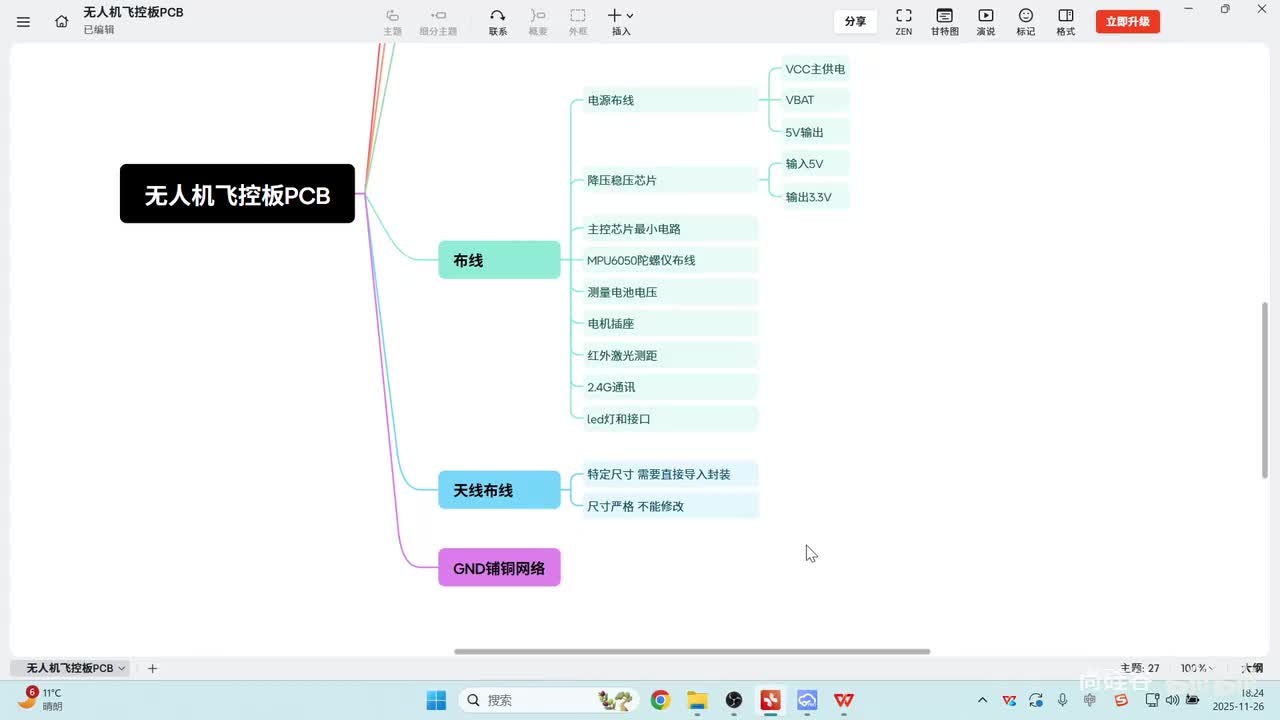
Task: Select the 电源布线 subtopic
Action: [670, 100]
